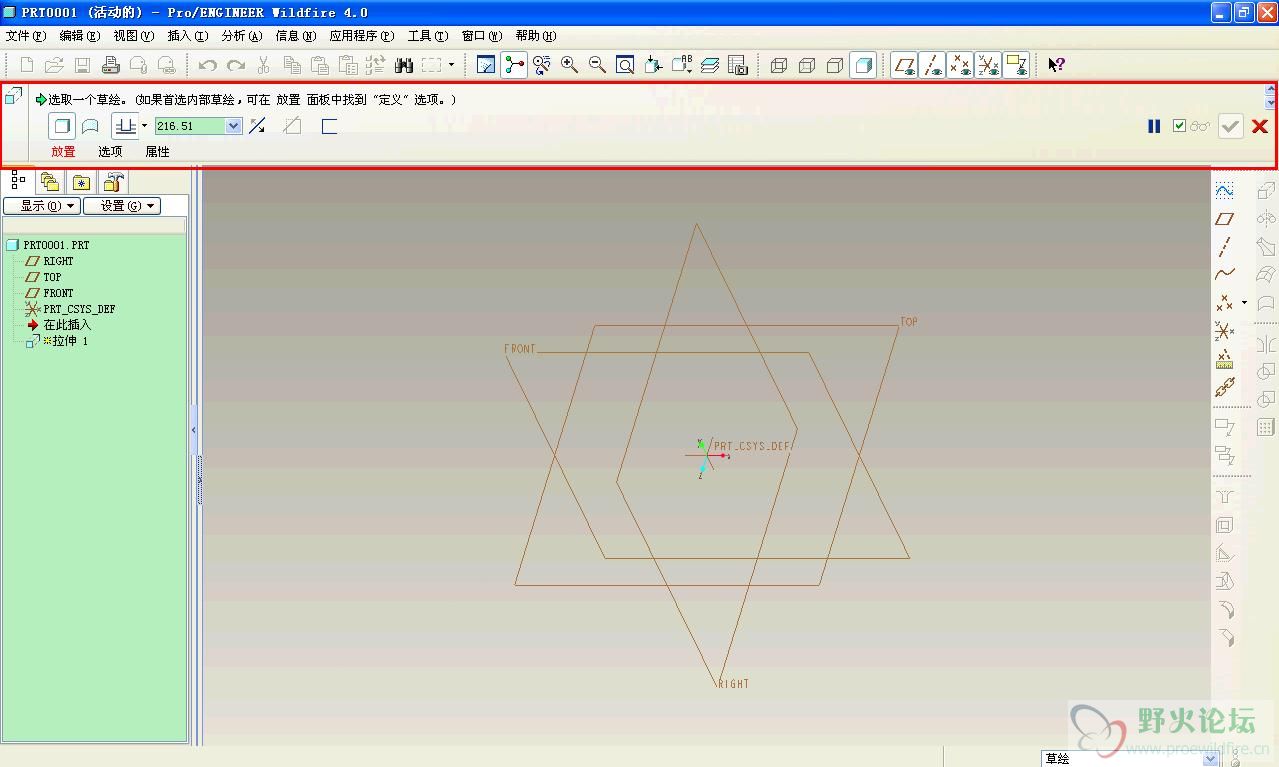Open the 文件 menu
This screenshot has height=767, width=1279.
tap(26, 36)
